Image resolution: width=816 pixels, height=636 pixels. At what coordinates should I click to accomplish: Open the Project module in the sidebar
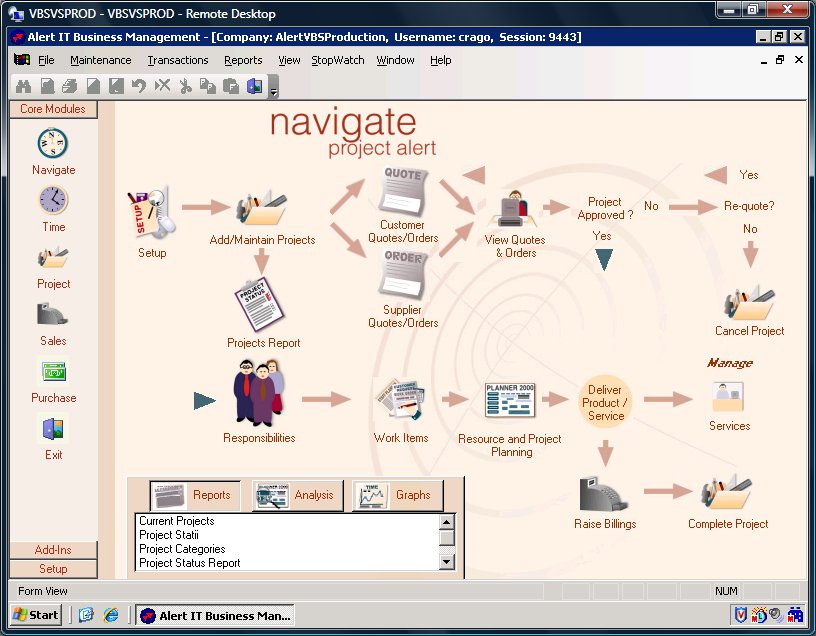(53, 257)
